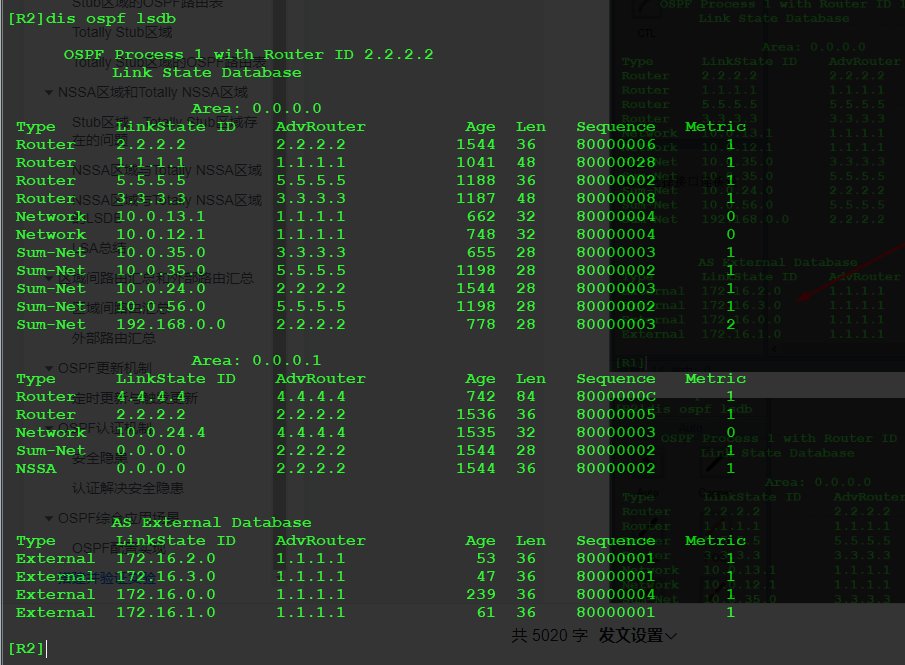
Task: Select the Totally Stub区域 outline item
Action: 122,32
